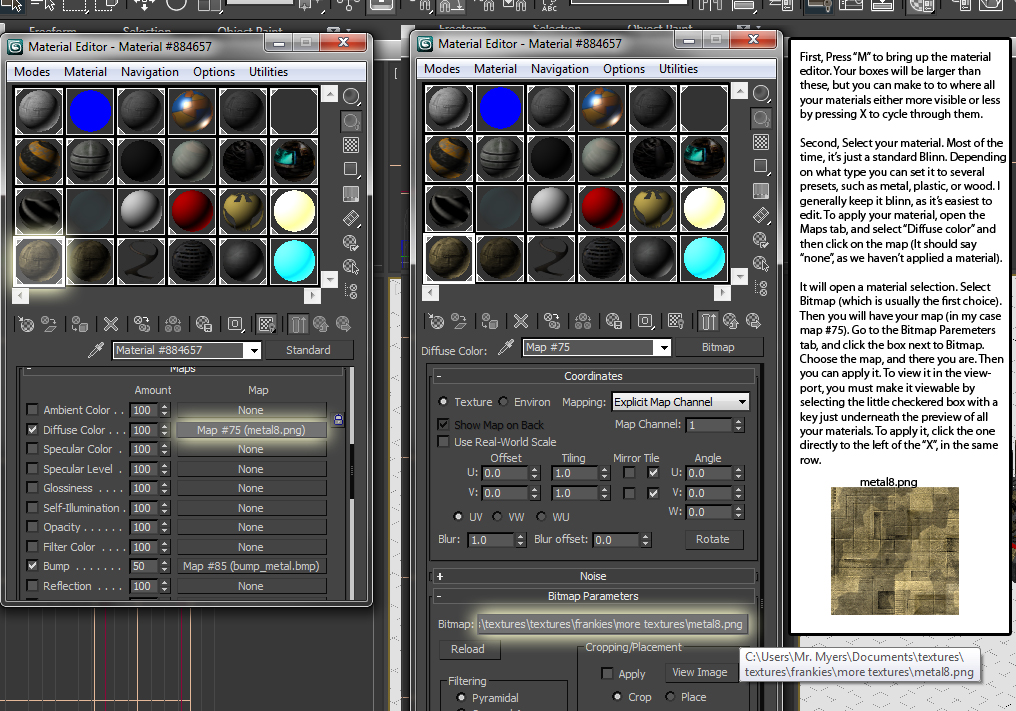Open Sample Type sphere flyout in left editor
1016x711 pixels.
click(x=351, y=97)
